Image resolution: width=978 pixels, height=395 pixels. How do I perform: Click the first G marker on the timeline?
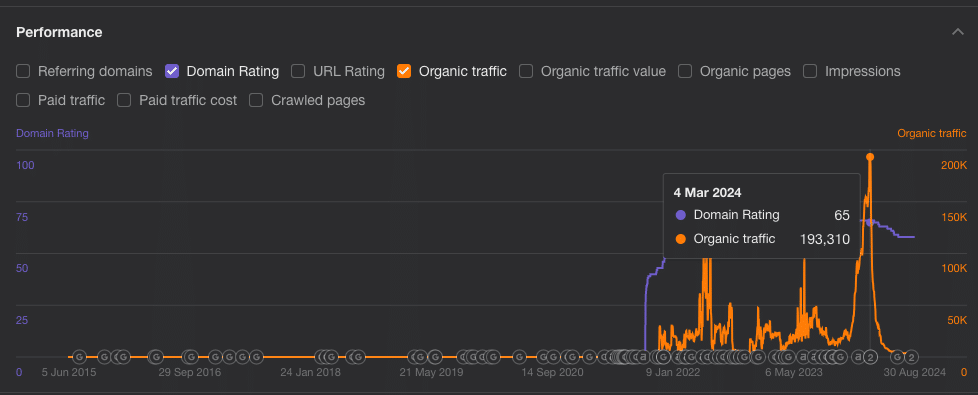pyautogui.click(x=79, y=357)
